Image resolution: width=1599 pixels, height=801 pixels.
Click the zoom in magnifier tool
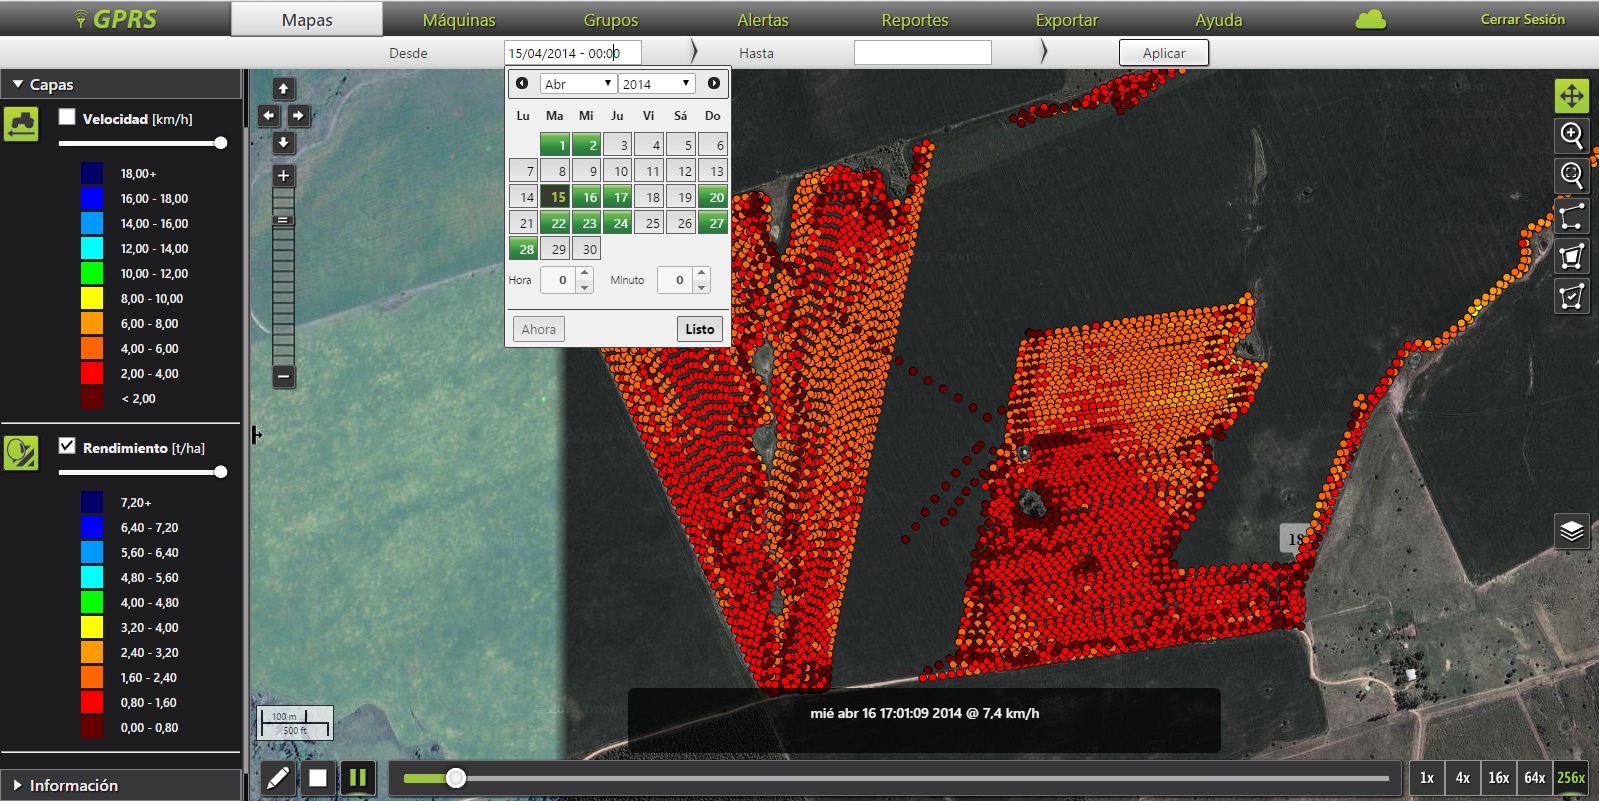pyautogui.click(x=1571, y=135)
